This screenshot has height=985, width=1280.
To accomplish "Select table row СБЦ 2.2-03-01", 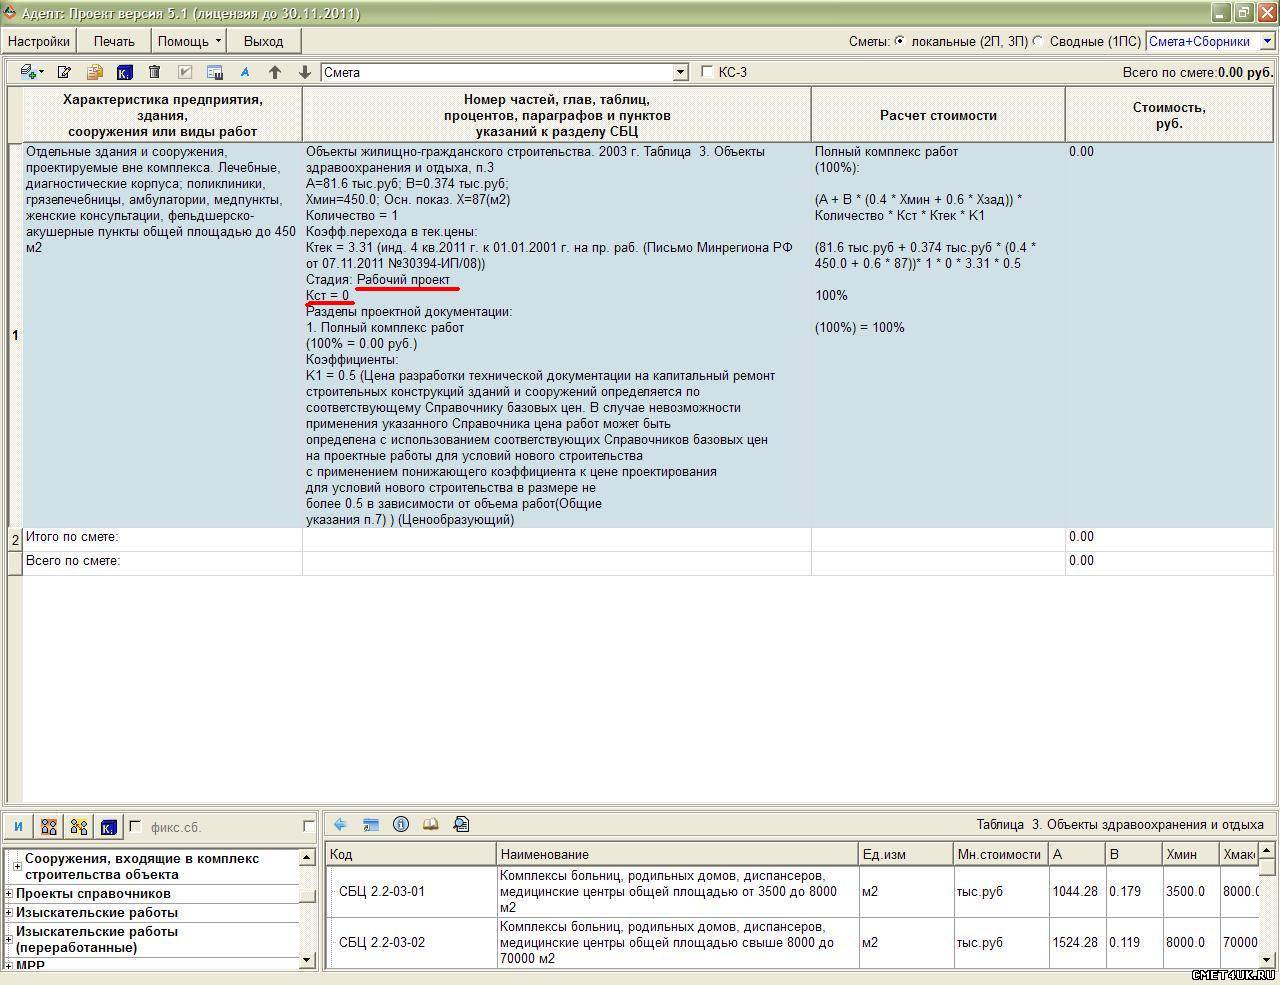I will point(381,891).
